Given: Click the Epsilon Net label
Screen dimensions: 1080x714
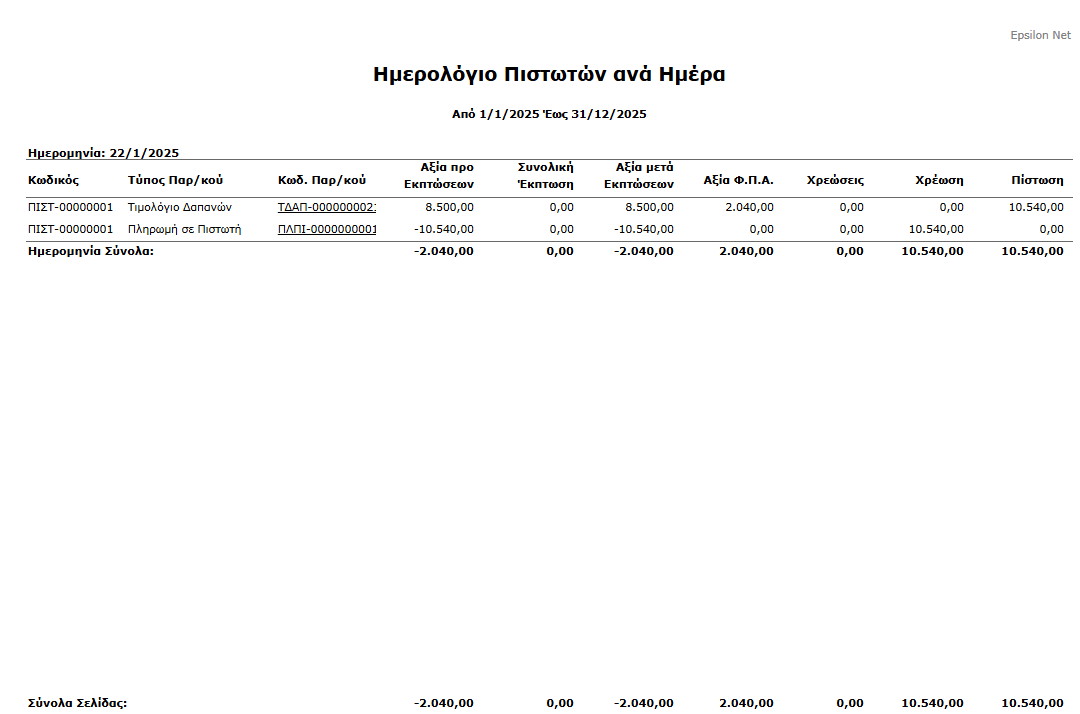Looking at the screenshot, I should 1040,35.
